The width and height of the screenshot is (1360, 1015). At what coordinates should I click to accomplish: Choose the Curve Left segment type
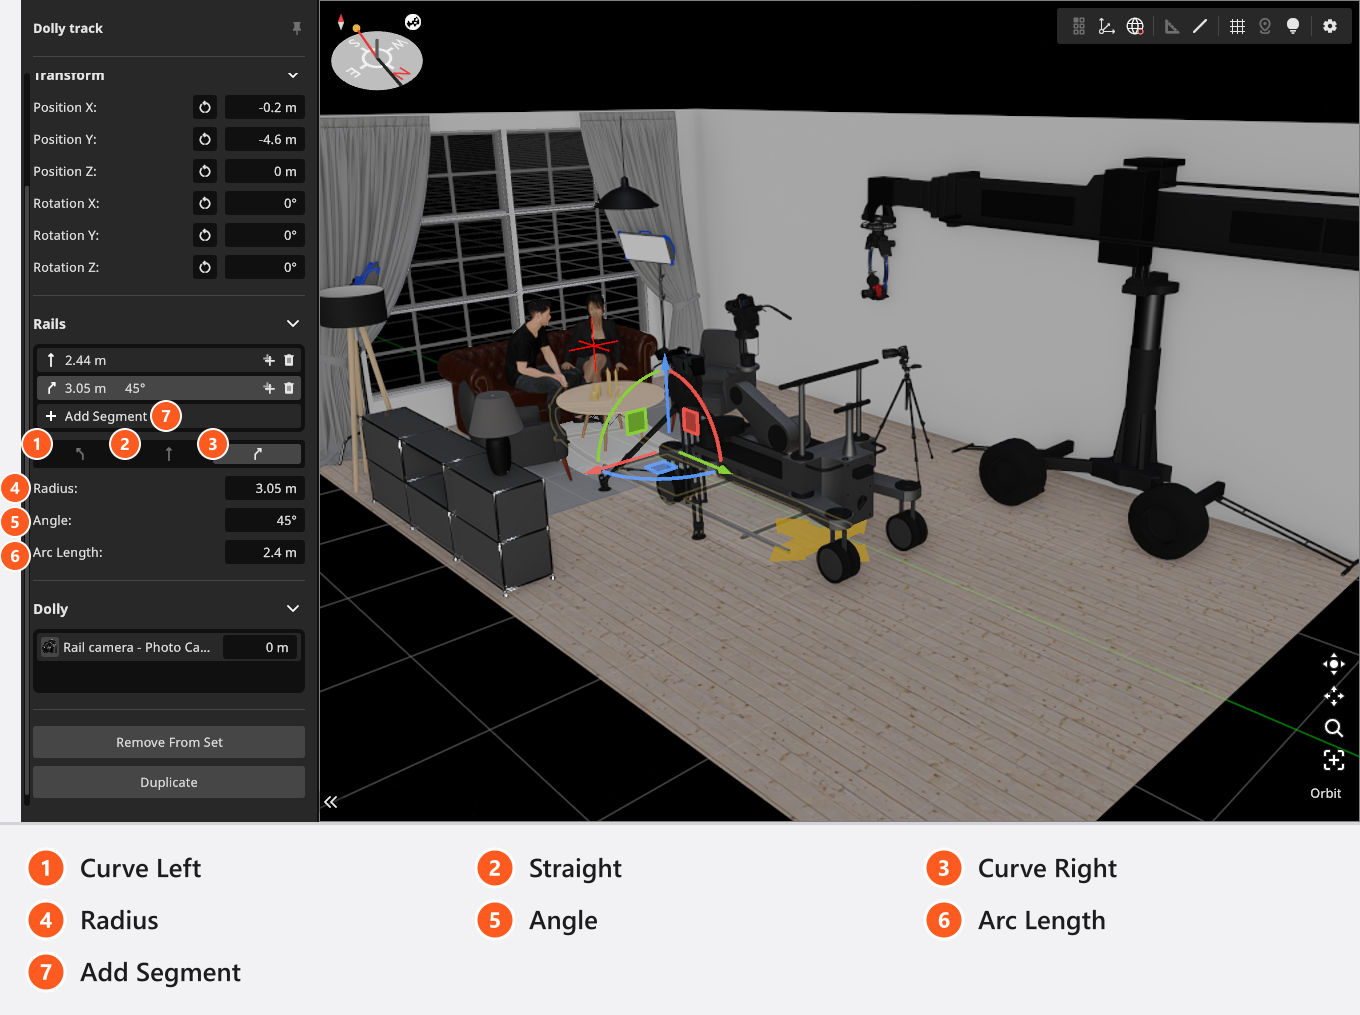[80, 454]
